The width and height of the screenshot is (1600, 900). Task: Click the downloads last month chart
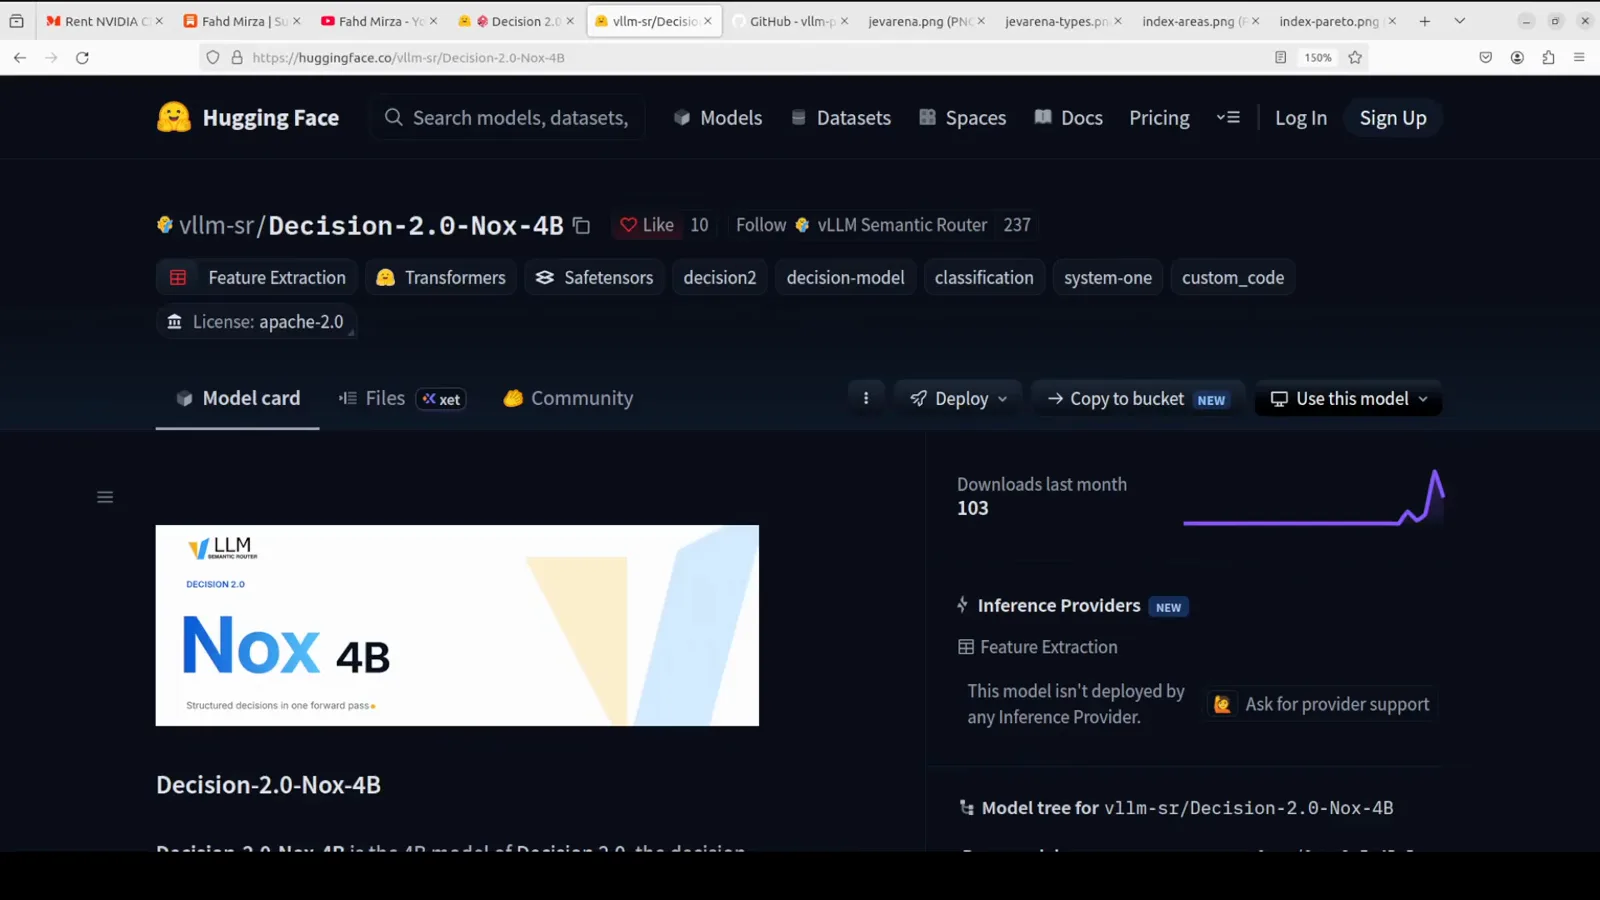[1313, 497]
